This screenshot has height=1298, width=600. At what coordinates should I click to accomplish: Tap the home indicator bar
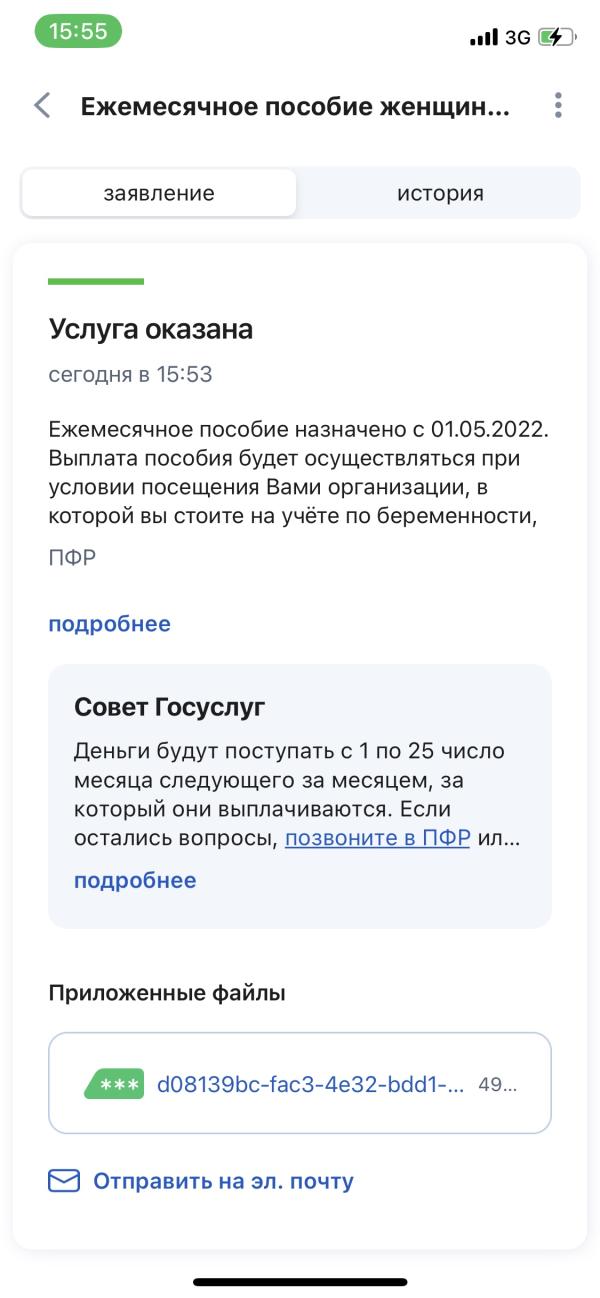point(300,1282)
